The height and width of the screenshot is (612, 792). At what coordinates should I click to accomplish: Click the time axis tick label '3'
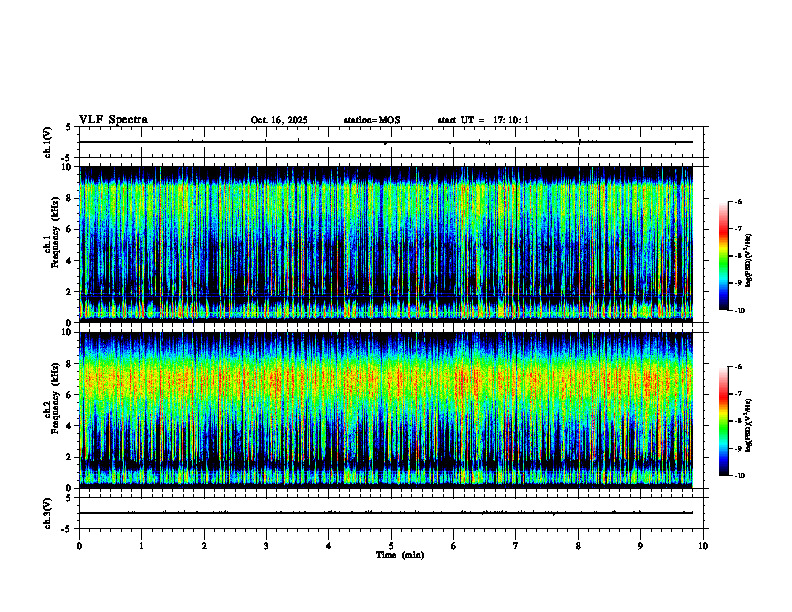point(266,546)
